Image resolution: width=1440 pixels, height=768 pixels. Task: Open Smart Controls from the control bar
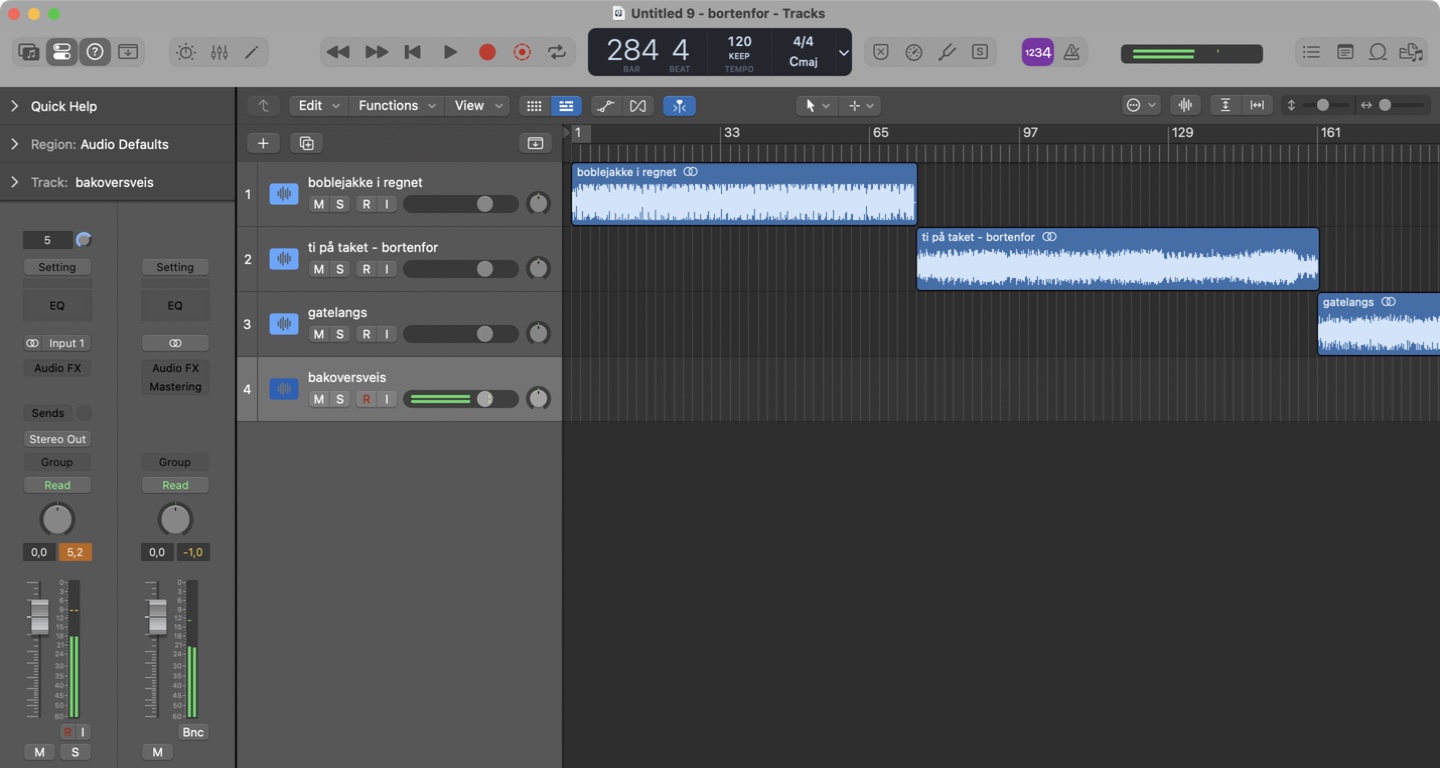(x=186, y=52)
